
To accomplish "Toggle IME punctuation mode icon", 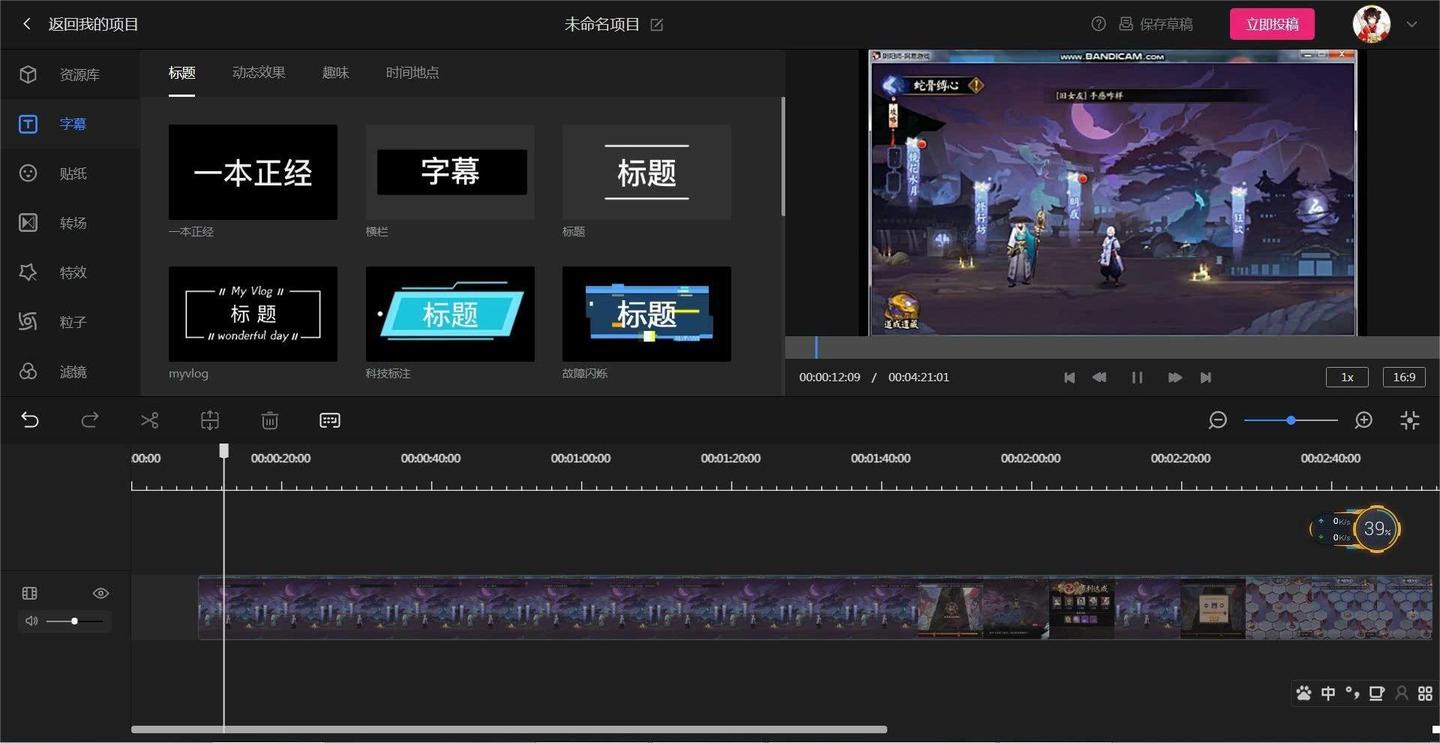I will coord(1352,693).
